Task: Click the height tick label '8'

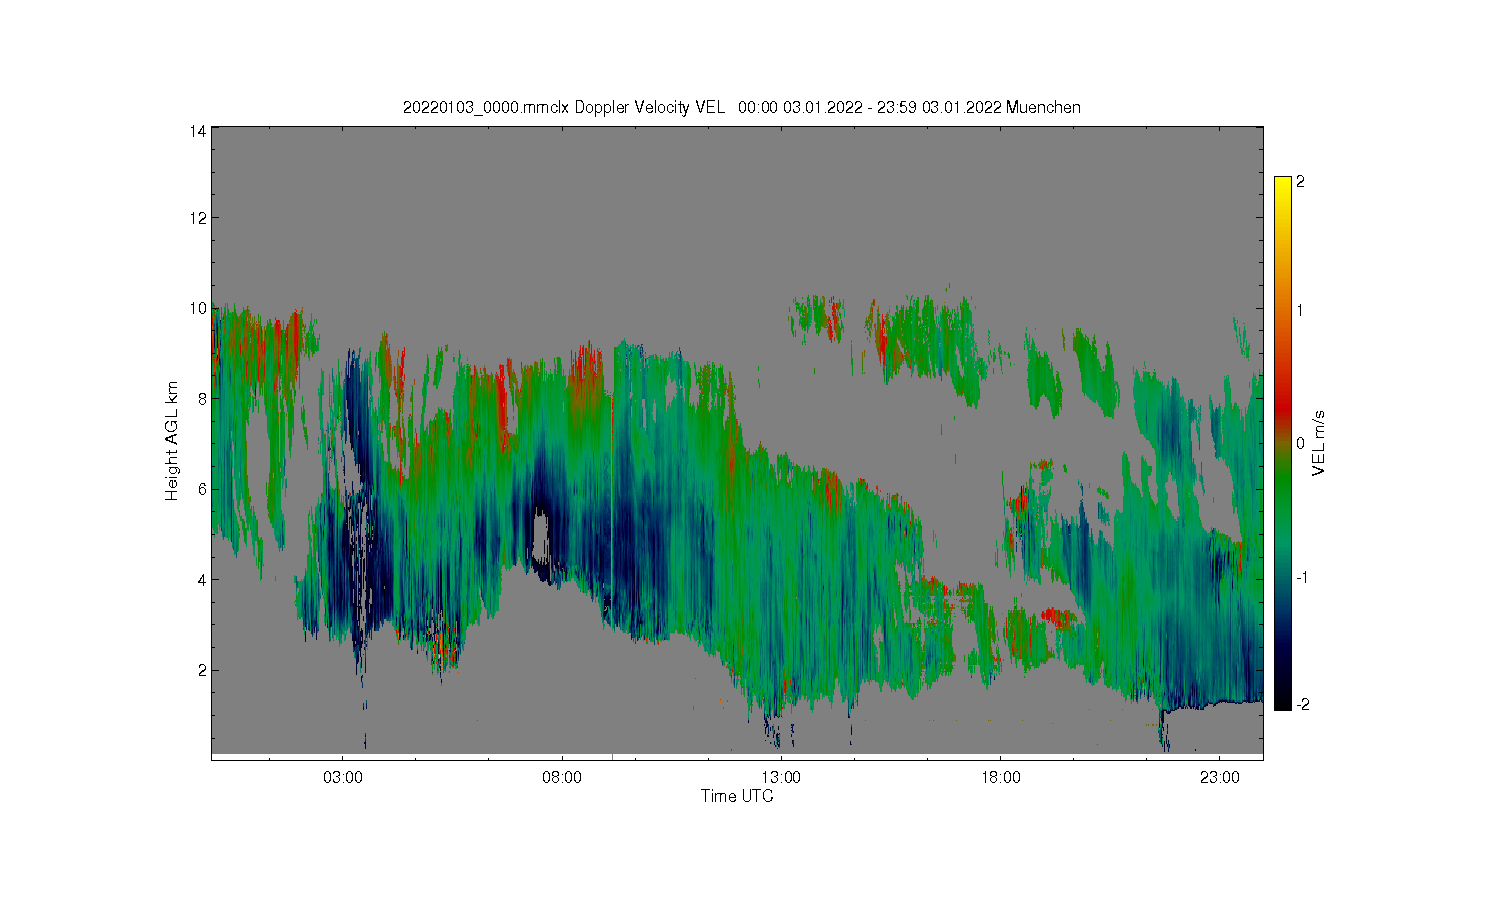Action: coord(203,399)
